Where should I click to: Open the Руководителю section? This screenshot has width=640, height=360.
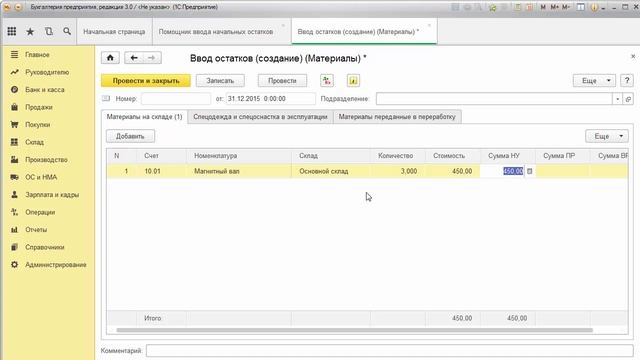coord(48,72)
